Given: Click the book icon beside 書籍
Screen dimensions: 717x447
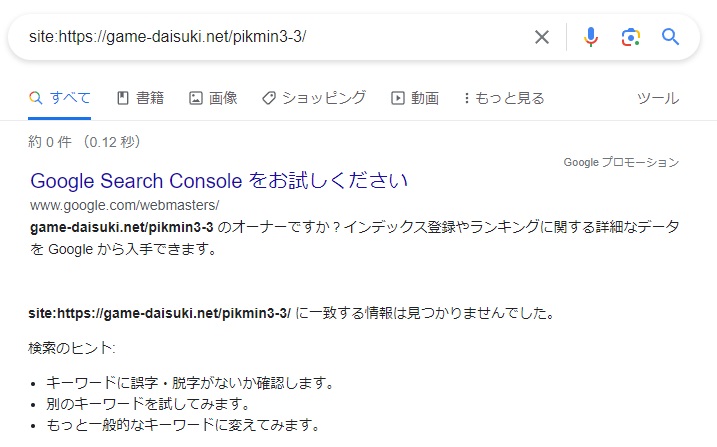Looking at the screenshot, I should pos(123,98).
